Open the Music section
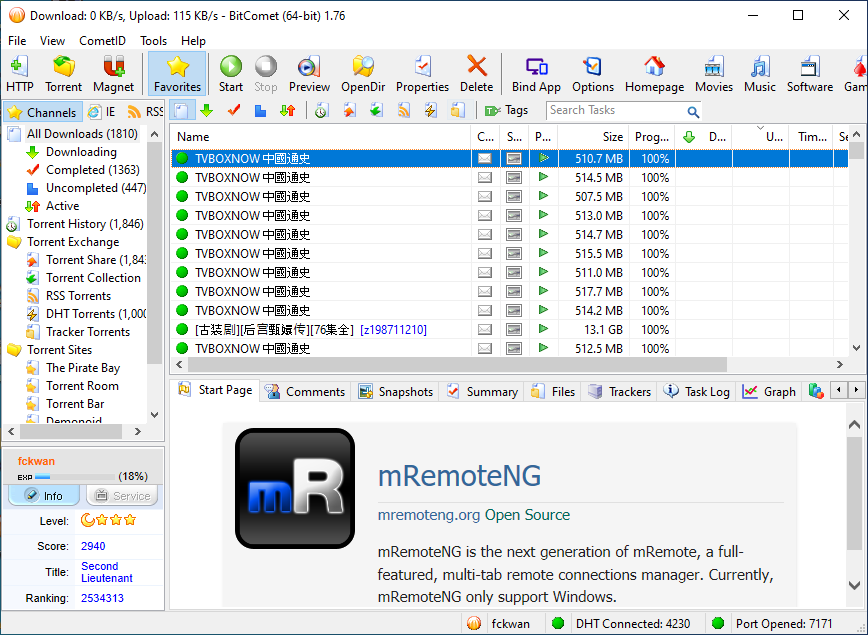The image size is (868, 635). (x=760, y=74)
